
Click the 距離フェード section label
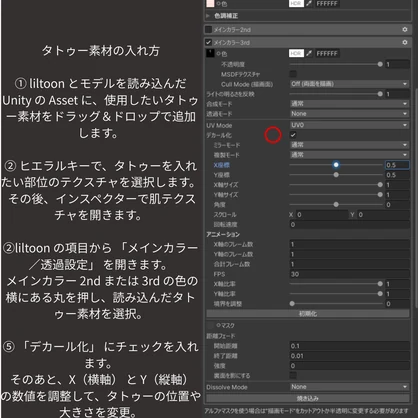coord(221,336)
